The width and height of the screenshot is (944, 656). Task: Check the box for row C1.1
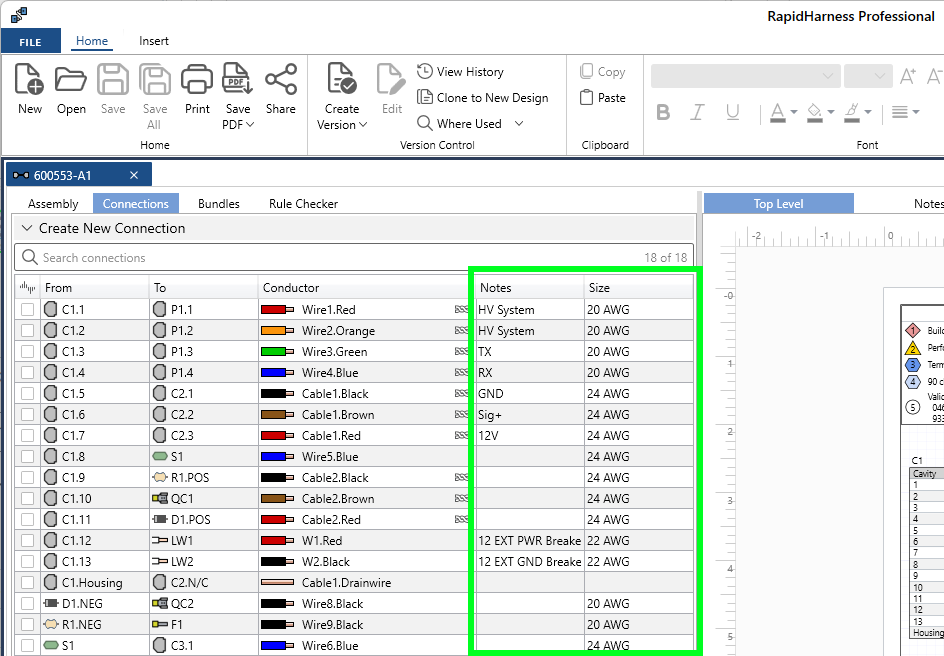coord(27,309)
